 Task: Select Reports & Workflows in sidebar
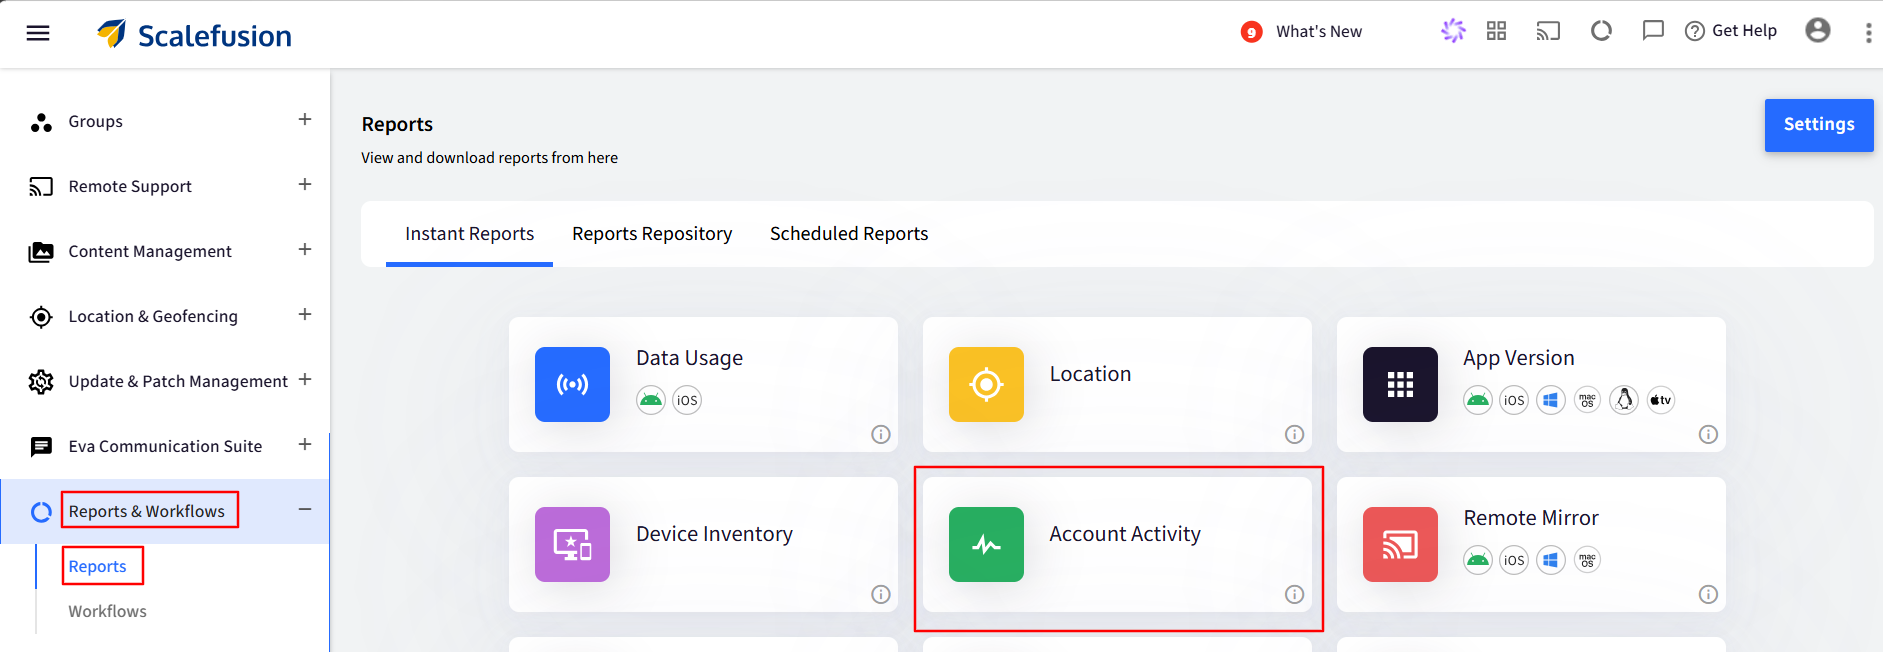pyautogui.click(x=147, y=512)
